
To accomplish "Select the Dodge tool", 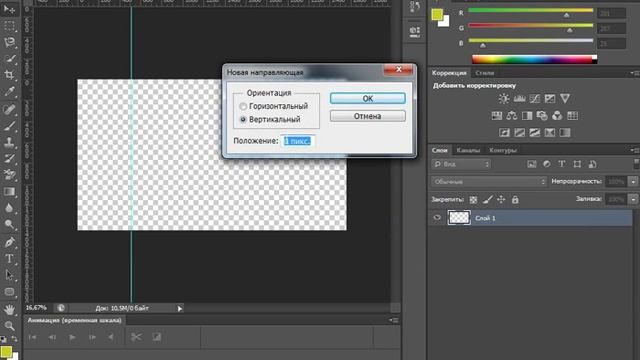I will 9,224.
